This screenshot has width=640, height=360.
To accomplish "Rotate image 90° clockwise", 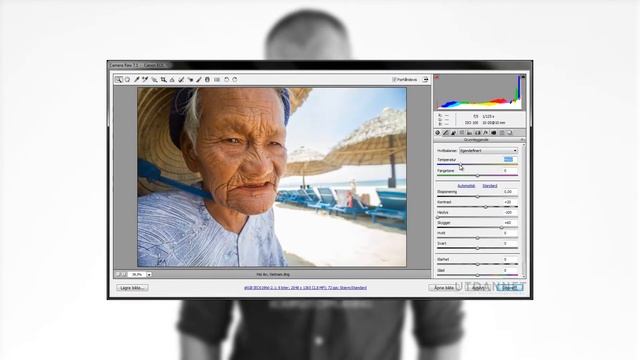I will (235, 80).
